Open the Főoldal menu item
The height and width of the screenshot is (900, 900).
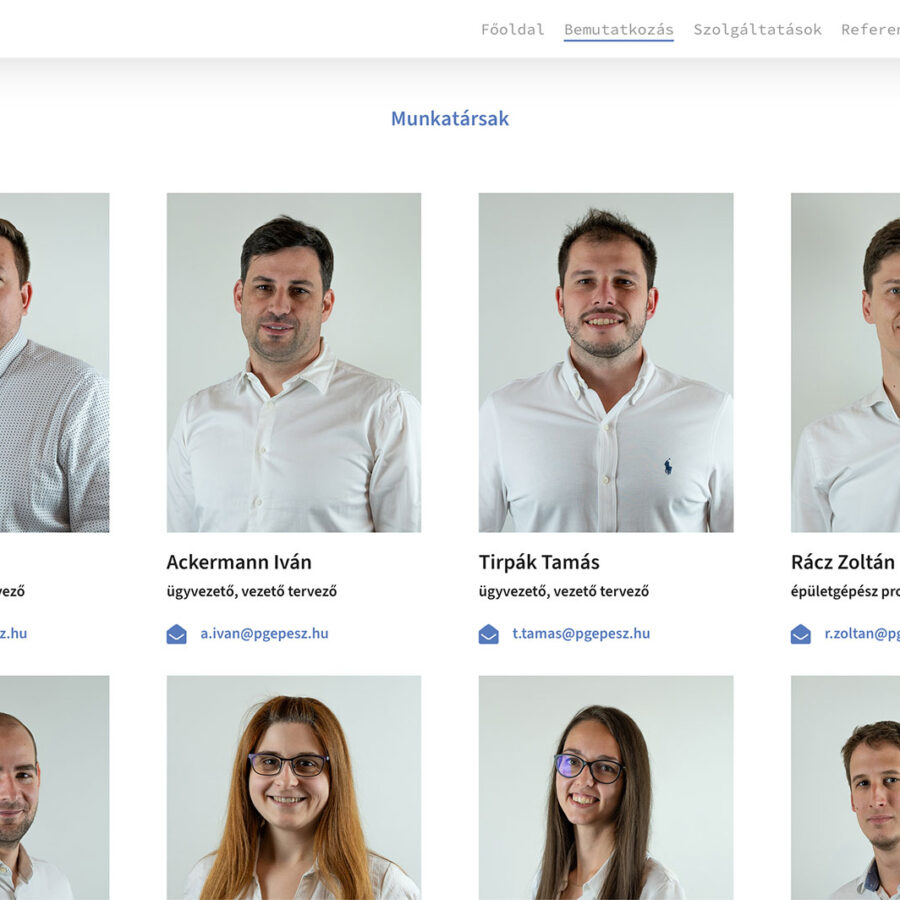pyautogui.click(x=513, y=29)
